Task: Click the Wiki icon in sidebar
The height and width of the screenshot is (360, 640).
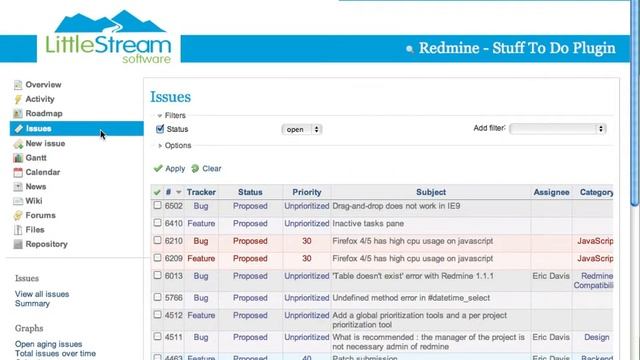Action: point(18,201)
